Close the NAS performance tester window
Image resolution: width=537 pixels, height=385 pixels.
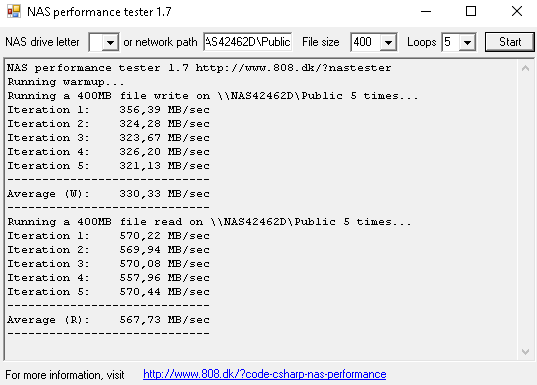click(x=516, y=12)
